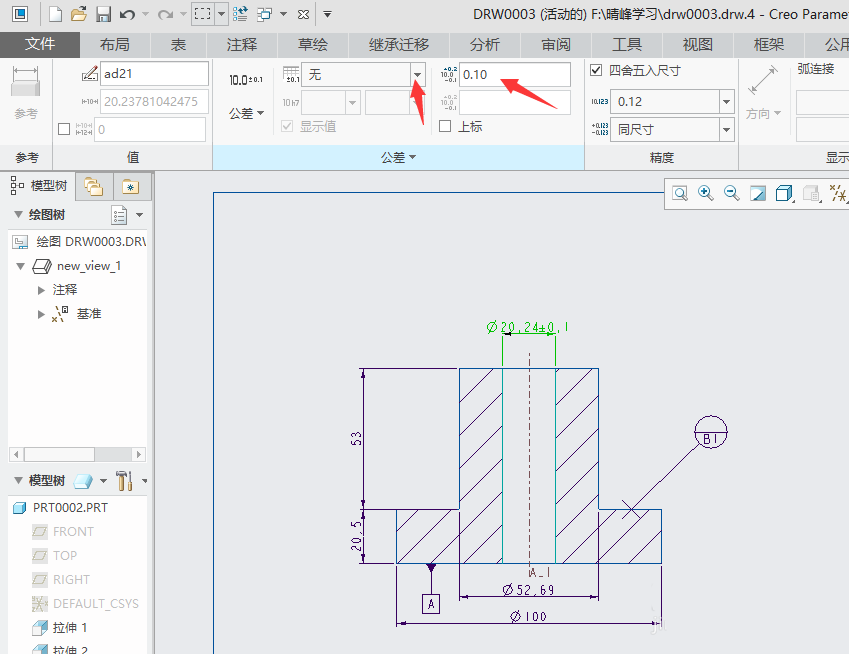The height and width of the screenshot is (654, 849).
Task: Open the windows switch dropdown arrow
Action: (283, 14)
